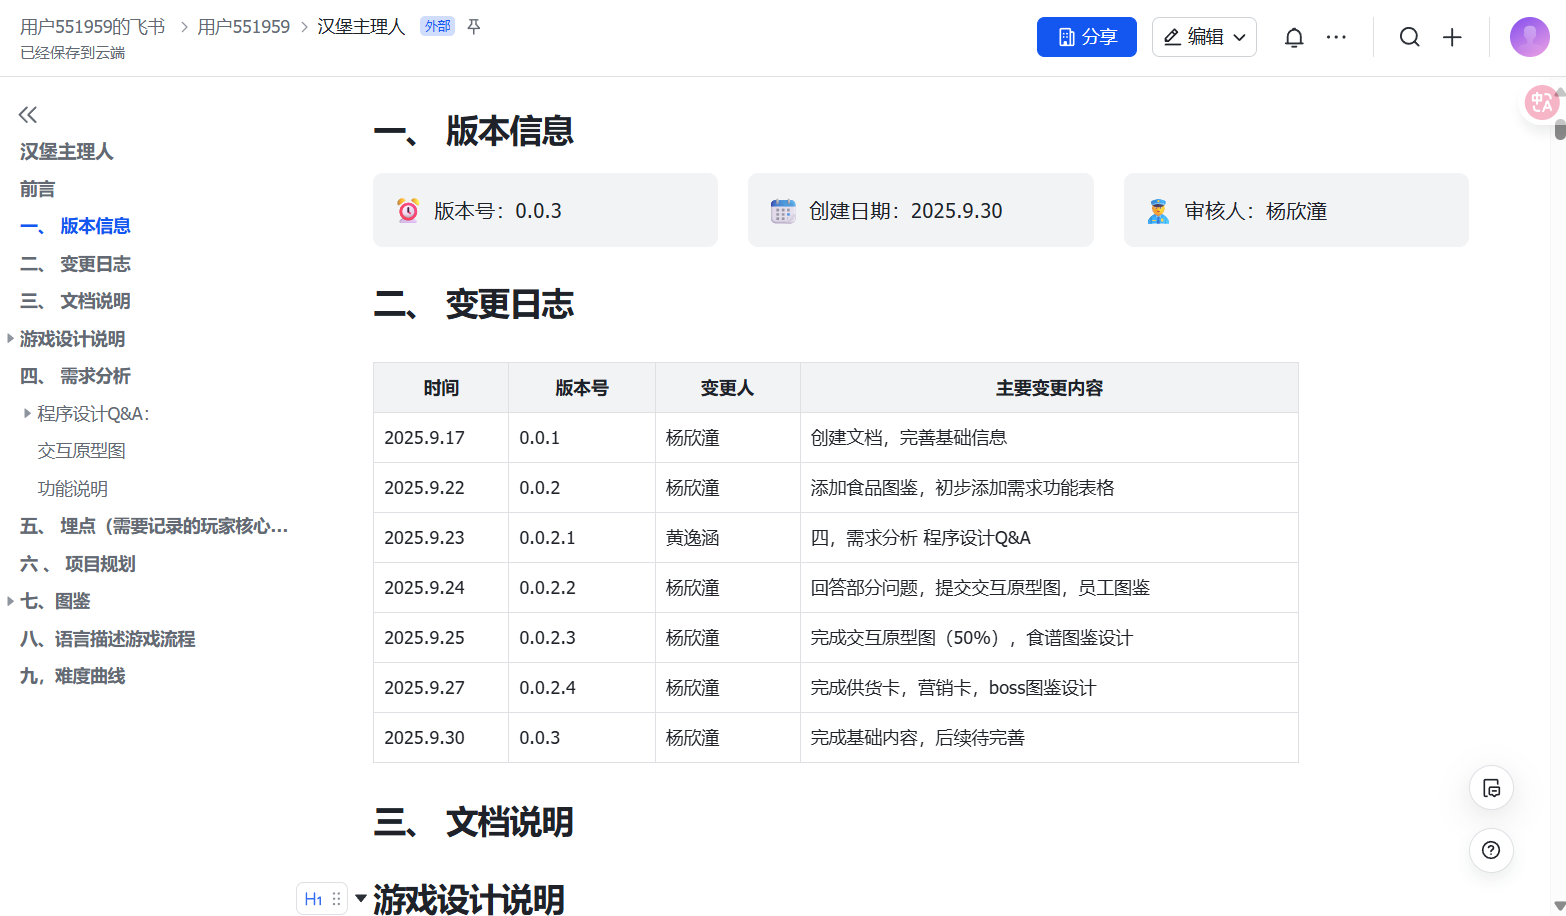Expand the 游戏设计说明 outline item
Viewport: 1566px width, 916px height.
(x=10, y=339)
